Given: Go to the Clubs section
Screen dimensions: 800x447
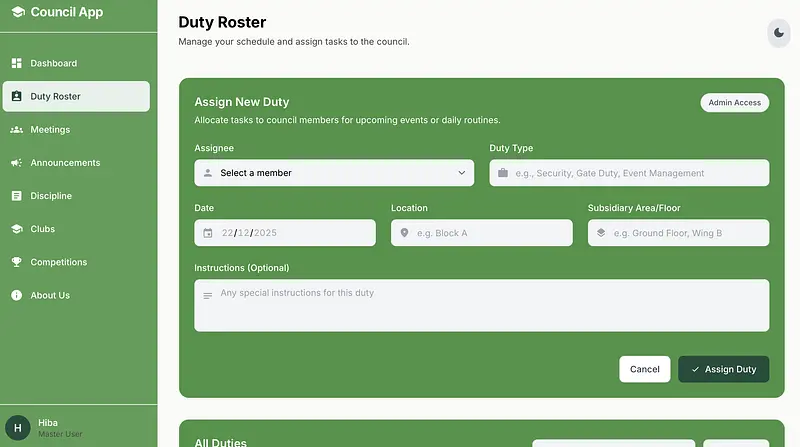Looking at the screenshot, I should 43,229.
